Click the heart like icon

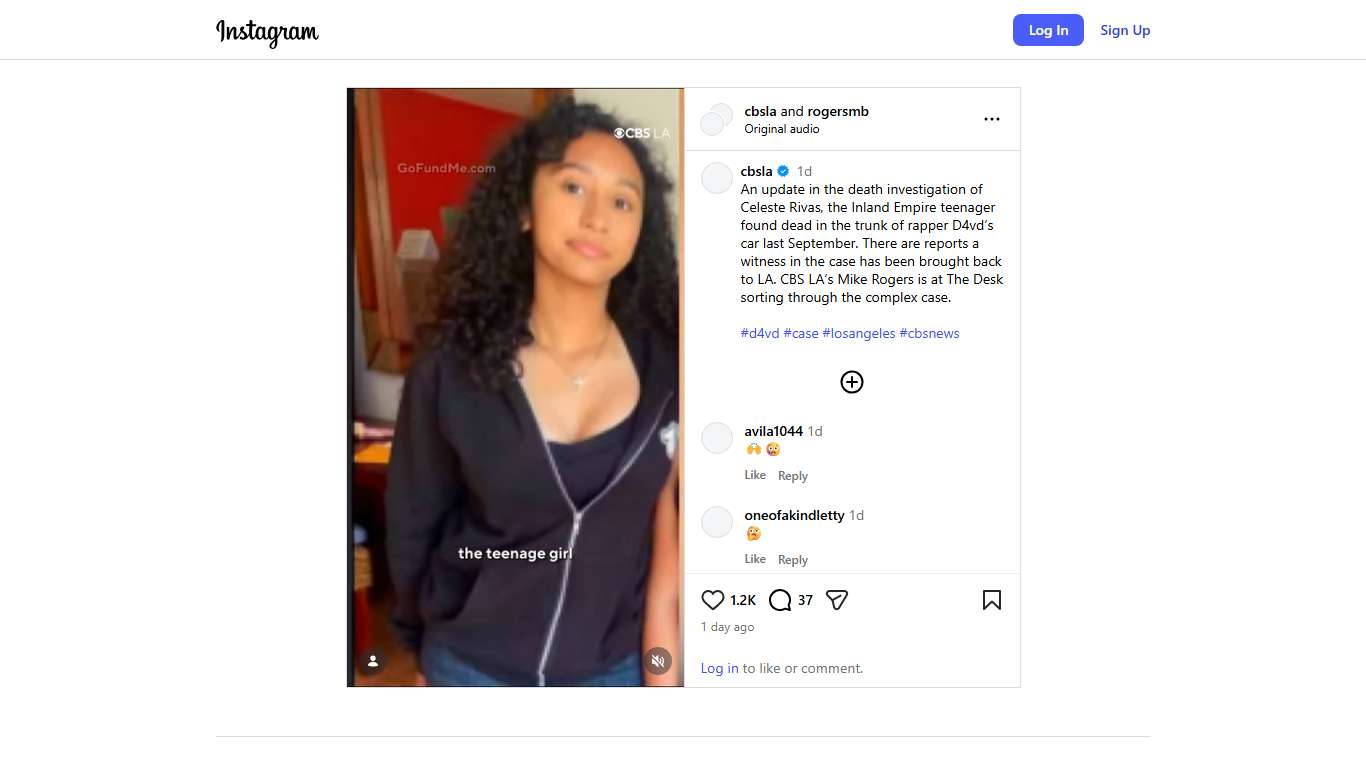click(x=712, y=600)
